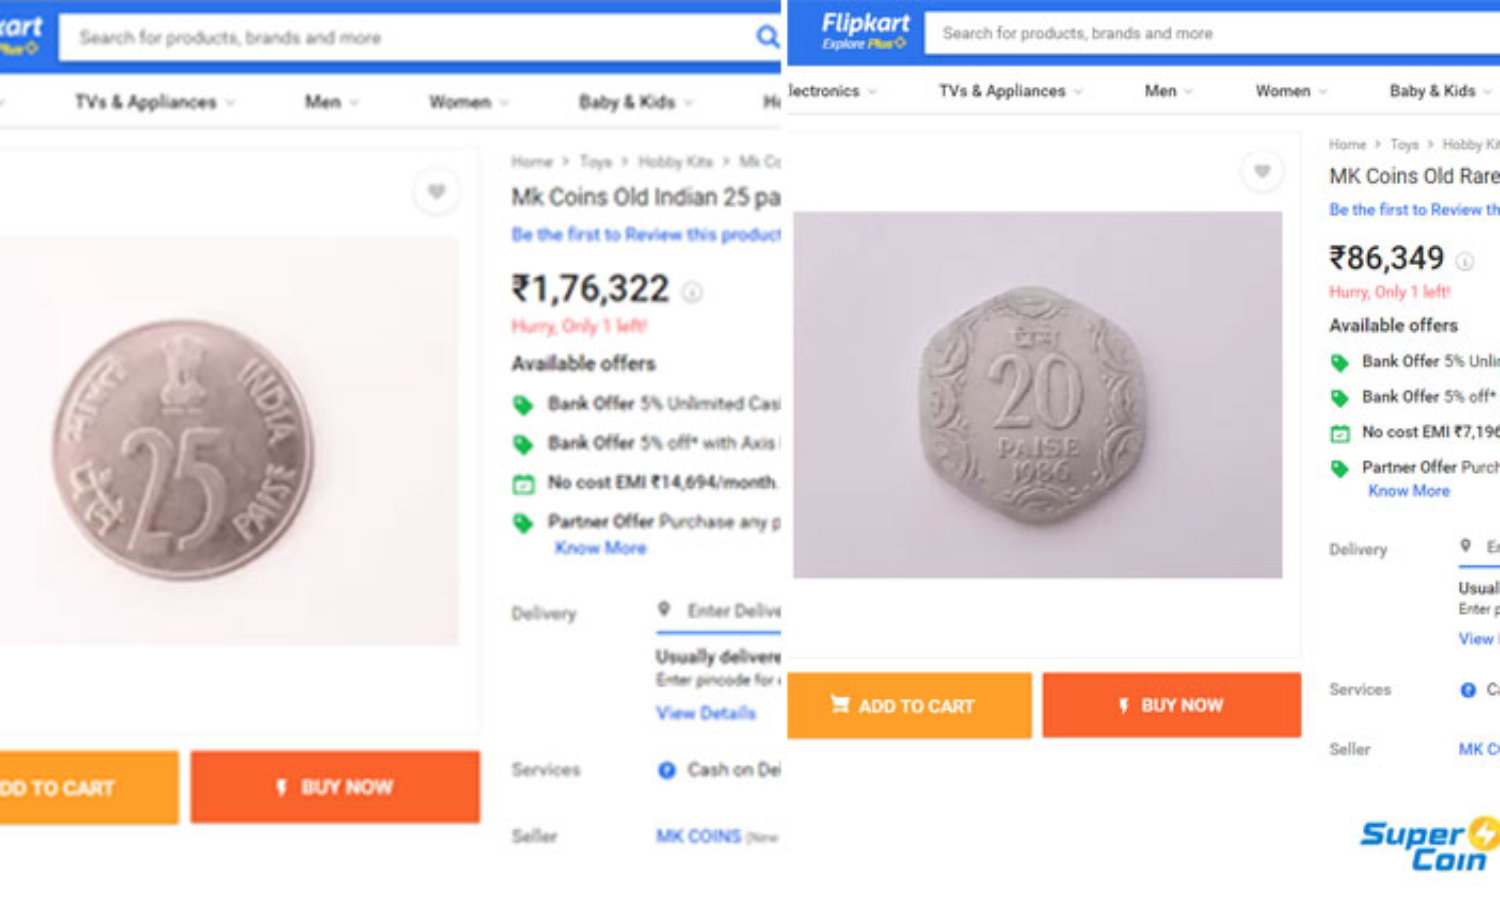The height and width of the screenshot is (900, 1500).
Task: Expand the left Men category dropdown
Action: [x=332, y=102]
